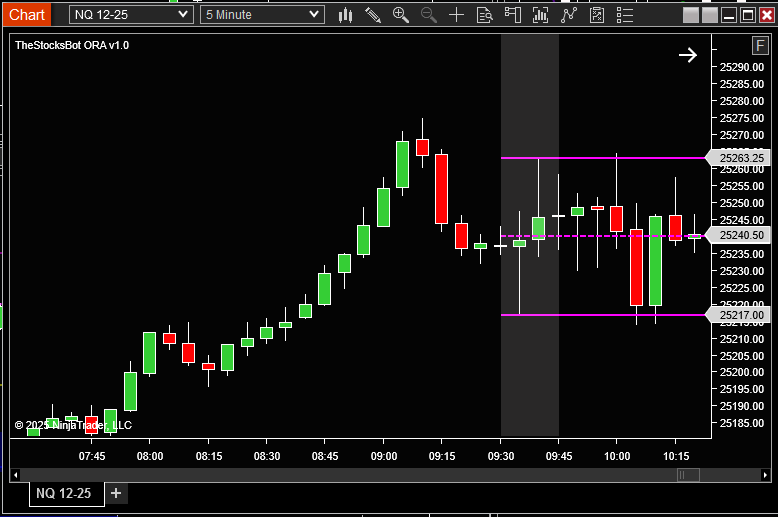Activate the crosshair cursor icon
The width and height of the screenshot is (778, 517).
click(x=456, y=15)
